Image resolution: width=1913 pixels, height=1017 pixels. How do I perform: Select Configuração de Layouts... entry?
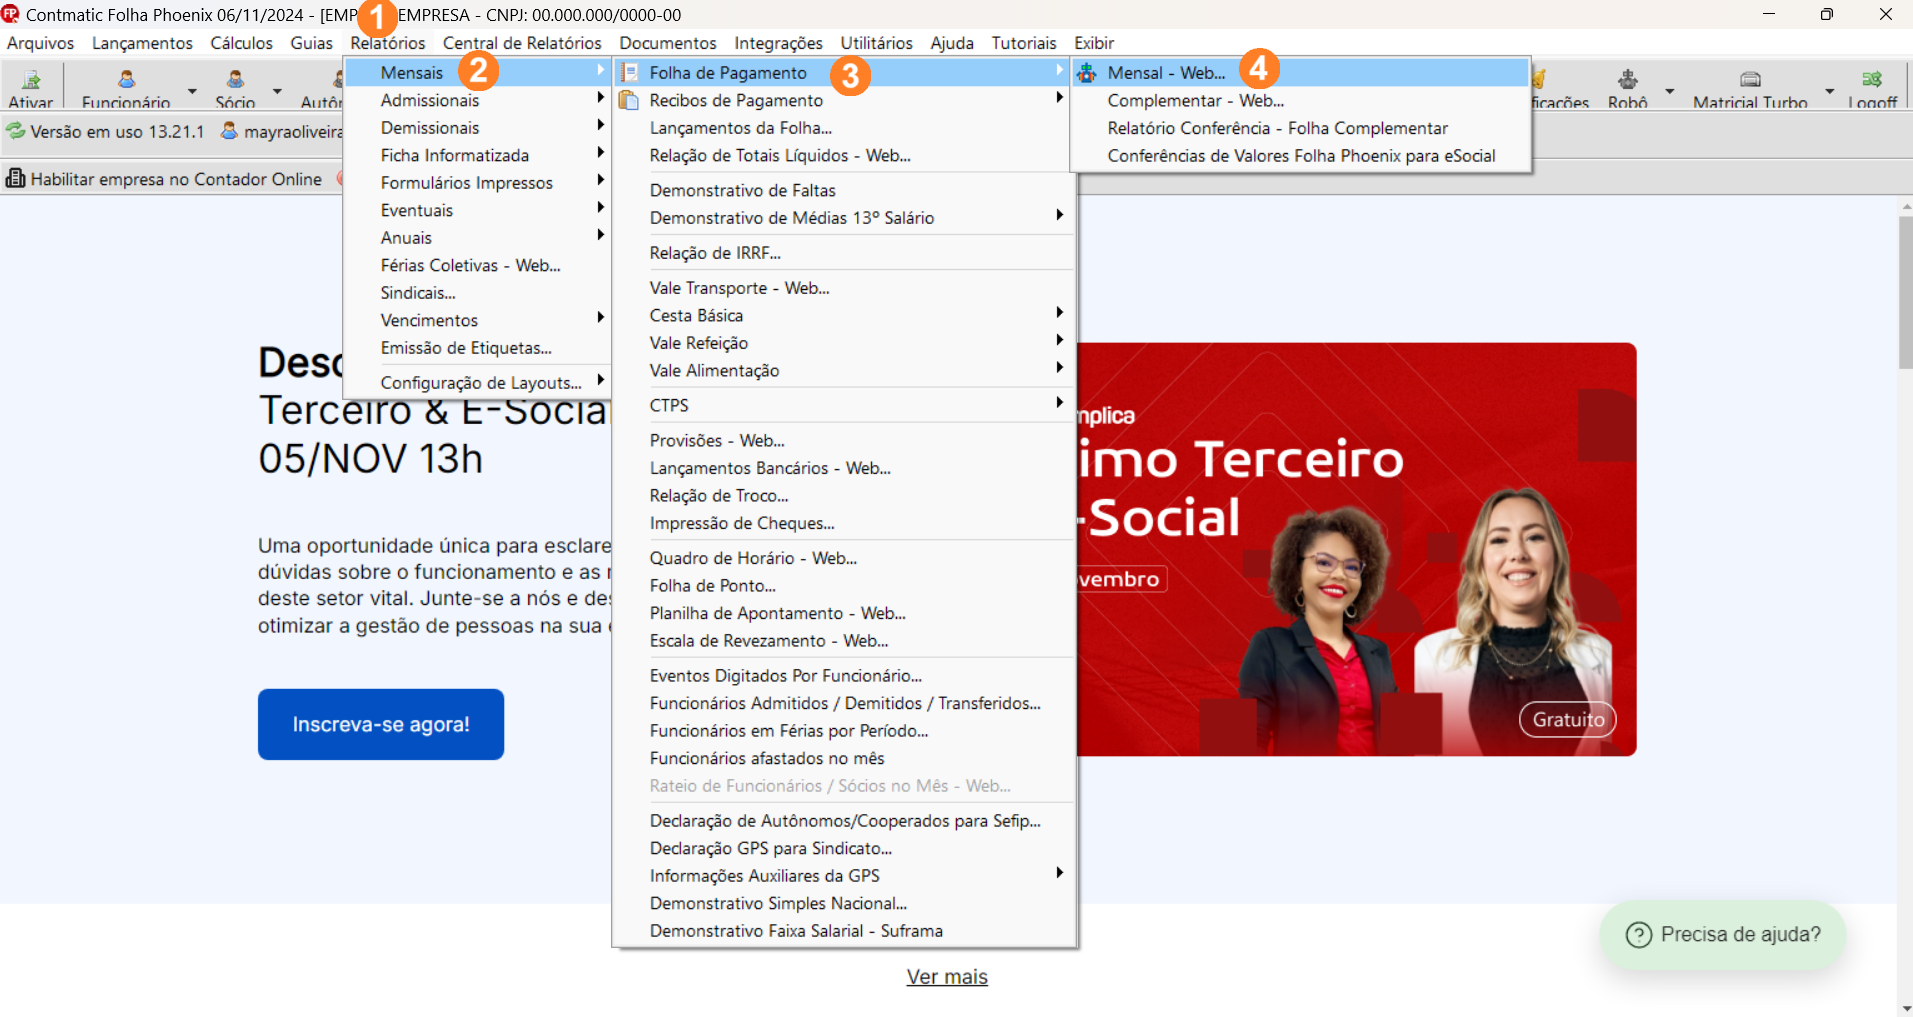[x=477, y=382]
